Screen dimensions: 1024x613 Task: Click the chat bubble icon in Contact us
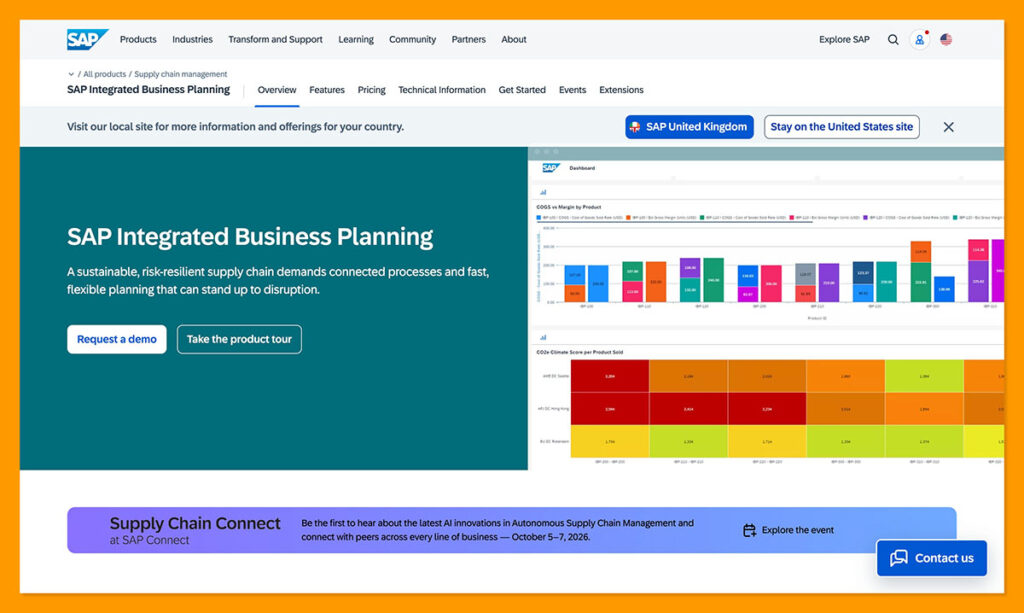coord(899,558)
